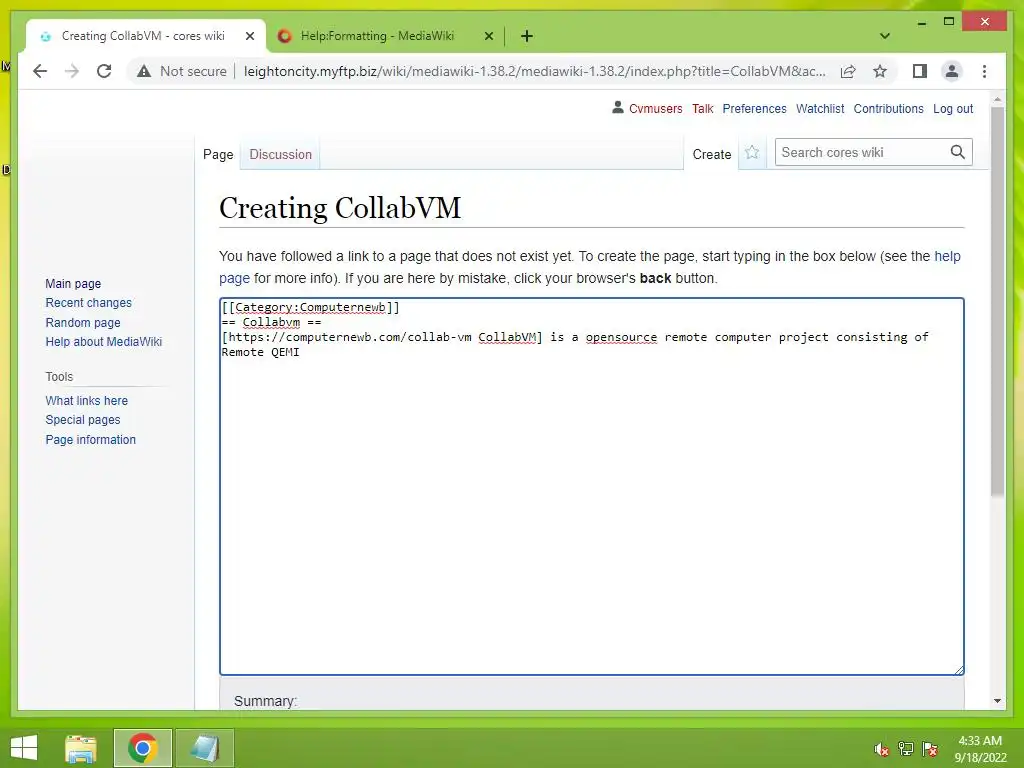1024x768 pixels.
Task: Click Log out
Action: [x=953, y=108]
